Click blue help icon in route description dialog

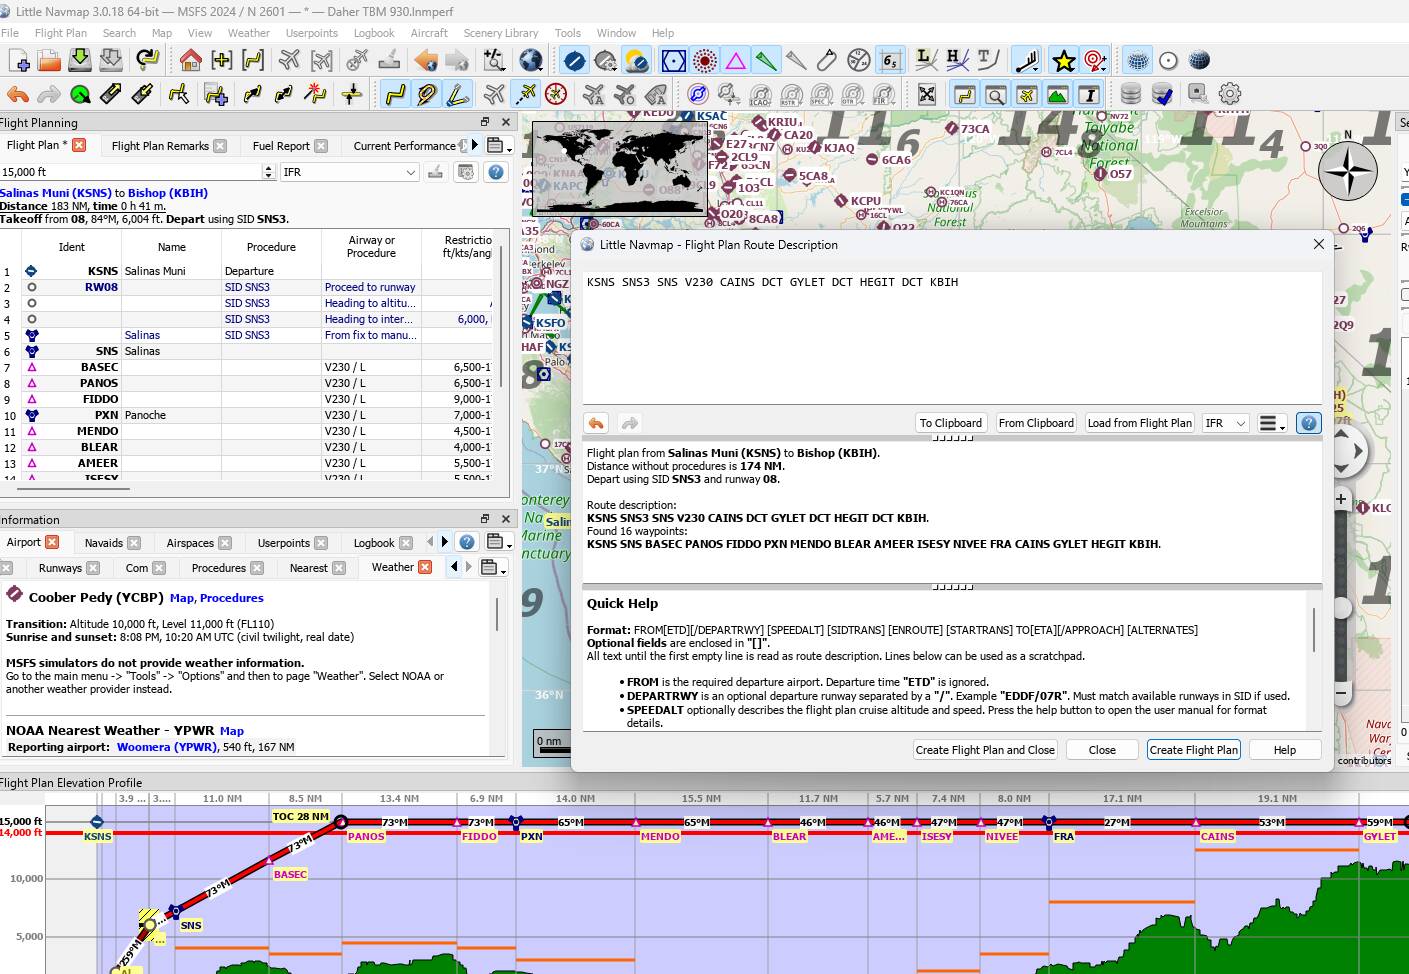[x=1308, y=423]
